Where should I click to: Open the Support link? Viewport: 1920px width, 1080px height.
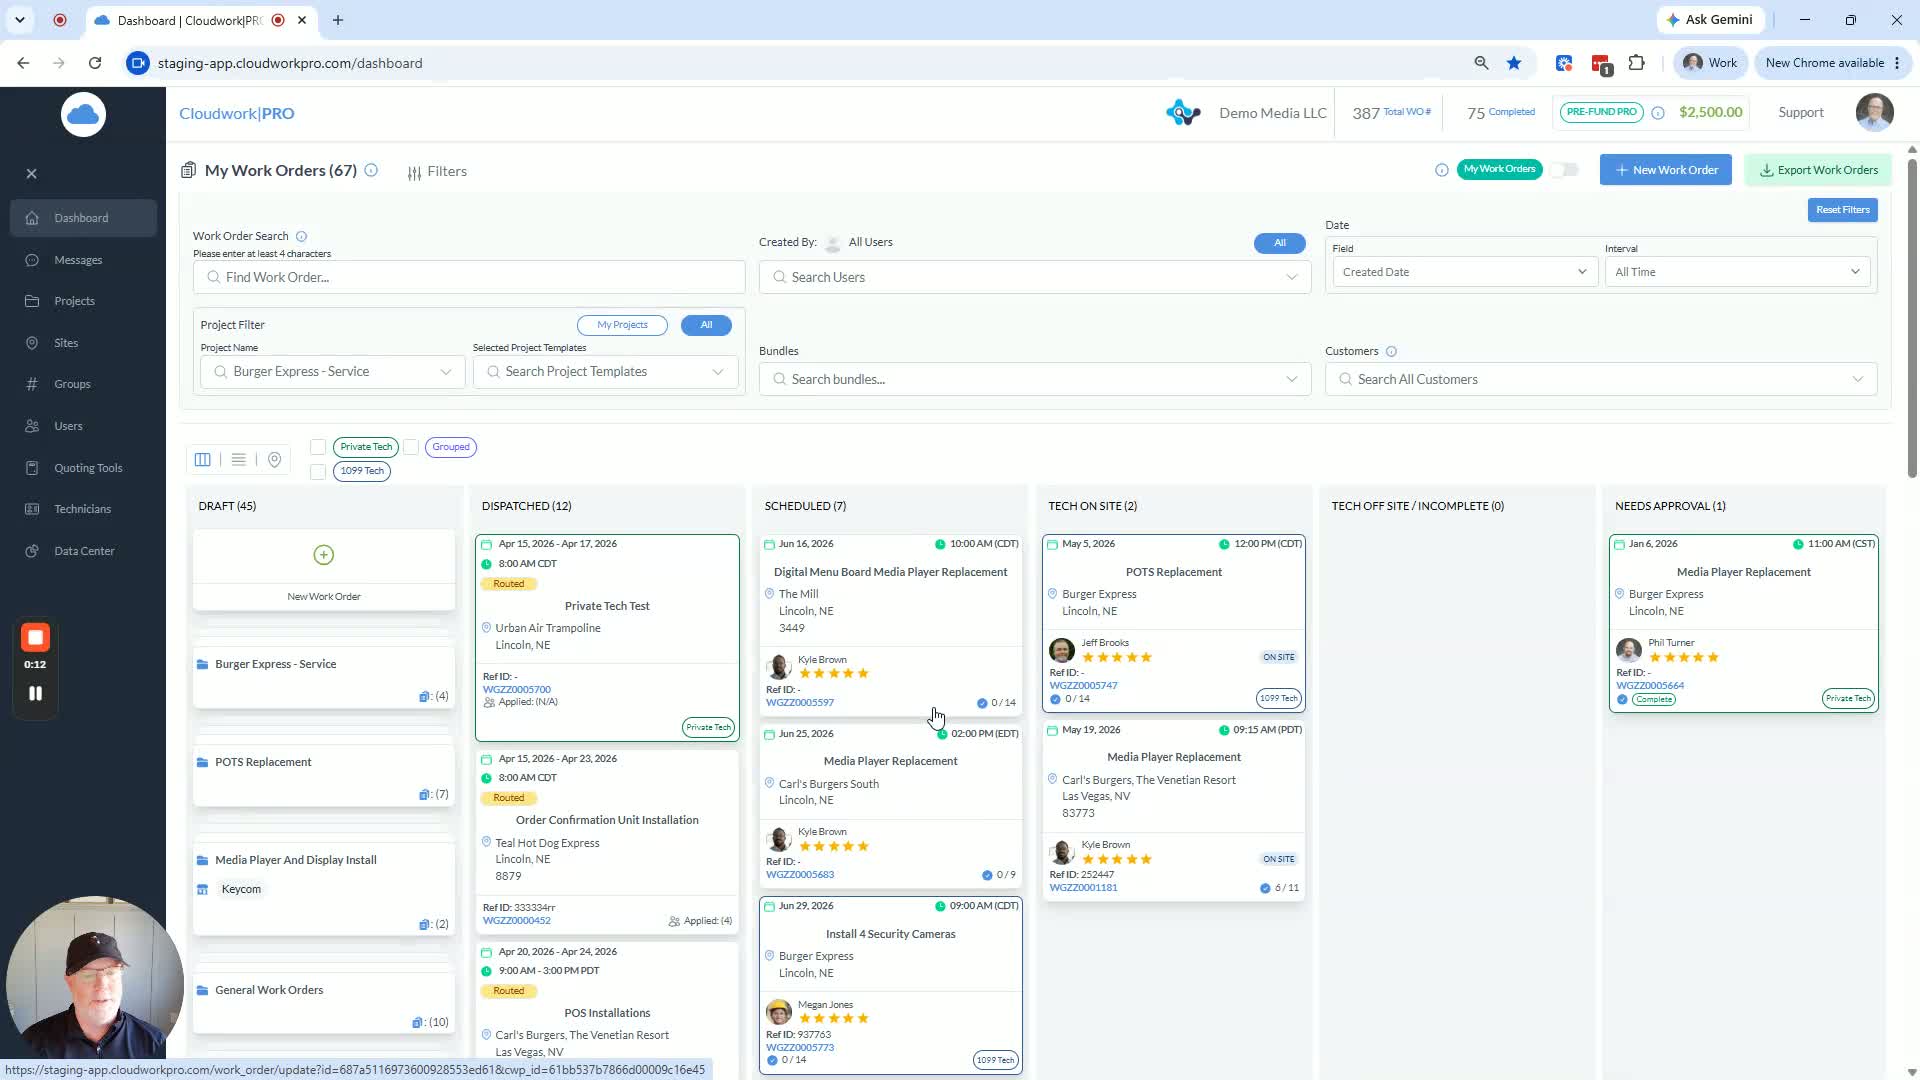[1800, 113]
